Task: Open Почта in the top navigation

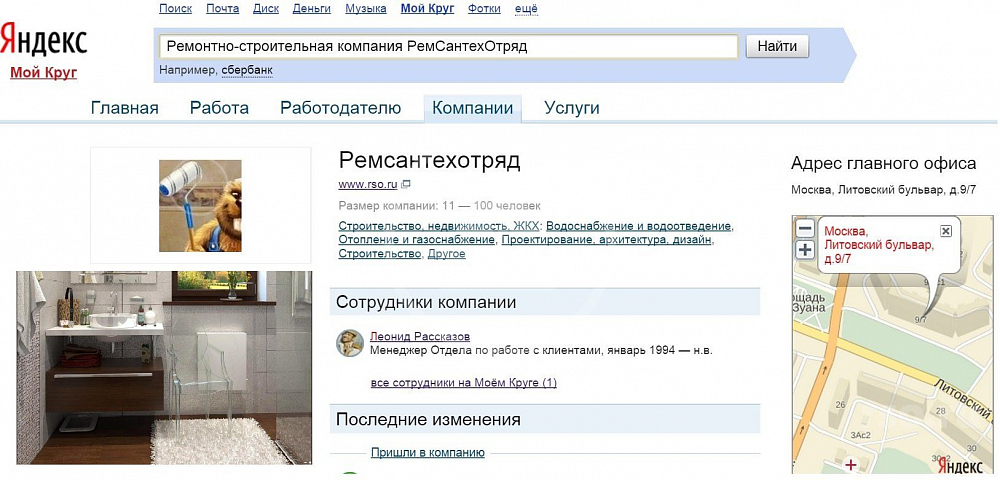Action: click(x=223, y=8)
